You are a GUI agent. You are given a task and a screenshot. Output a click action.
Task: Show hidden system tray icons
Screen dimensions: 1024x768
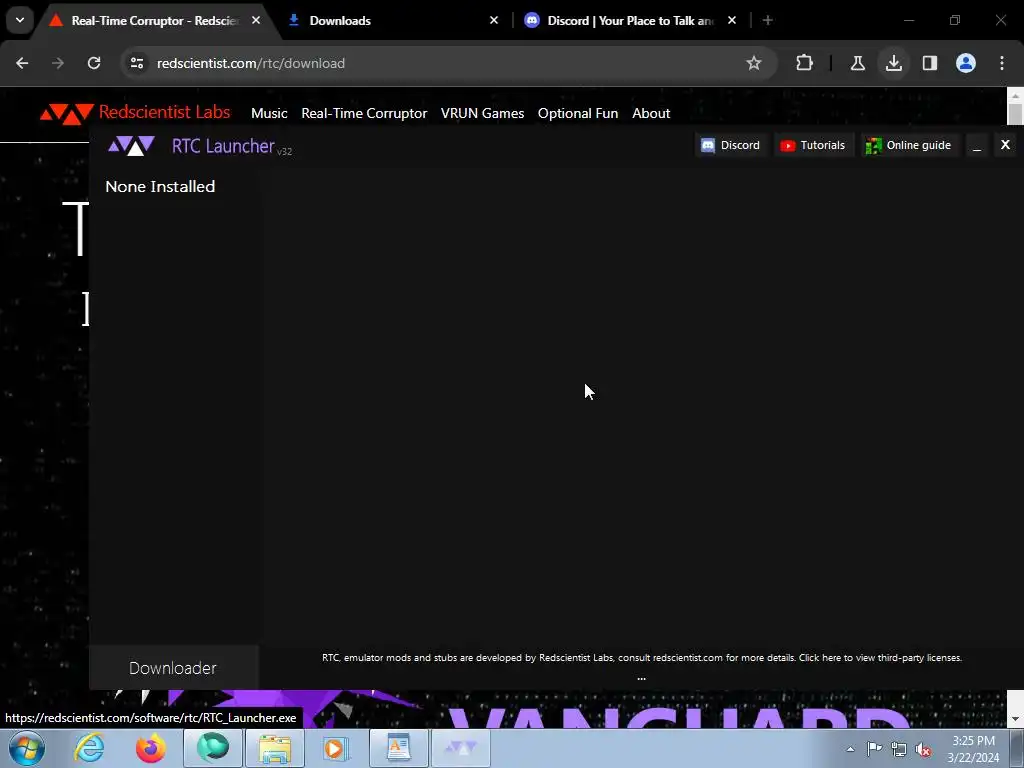[850, 749]
